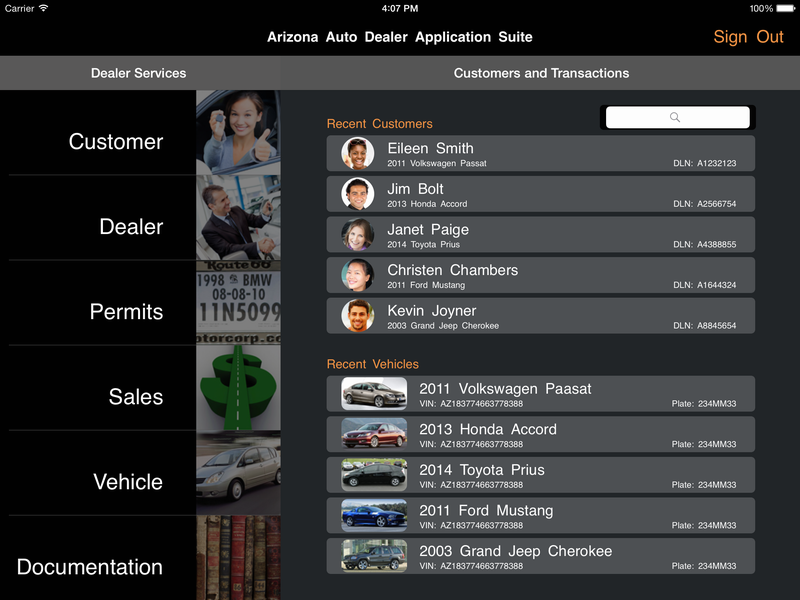Screen dimensions: 800x600
Task: Click the magnifier icon in search box
Action: click(675, 118)
